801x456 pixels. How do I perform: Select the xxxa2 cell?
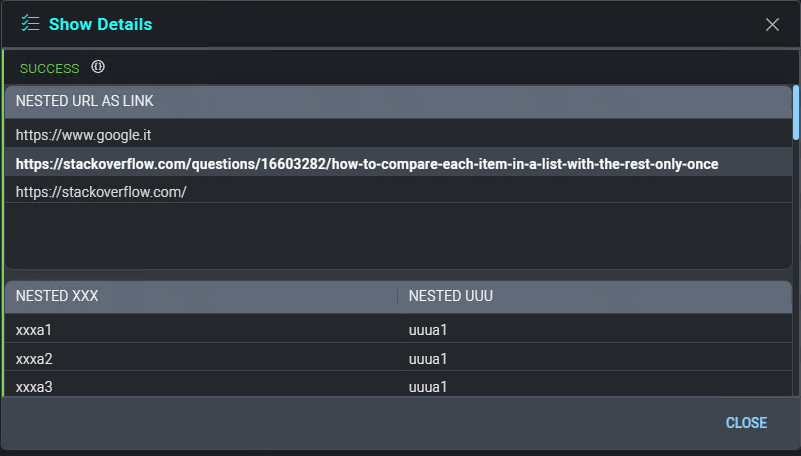(x=35, y=358)
